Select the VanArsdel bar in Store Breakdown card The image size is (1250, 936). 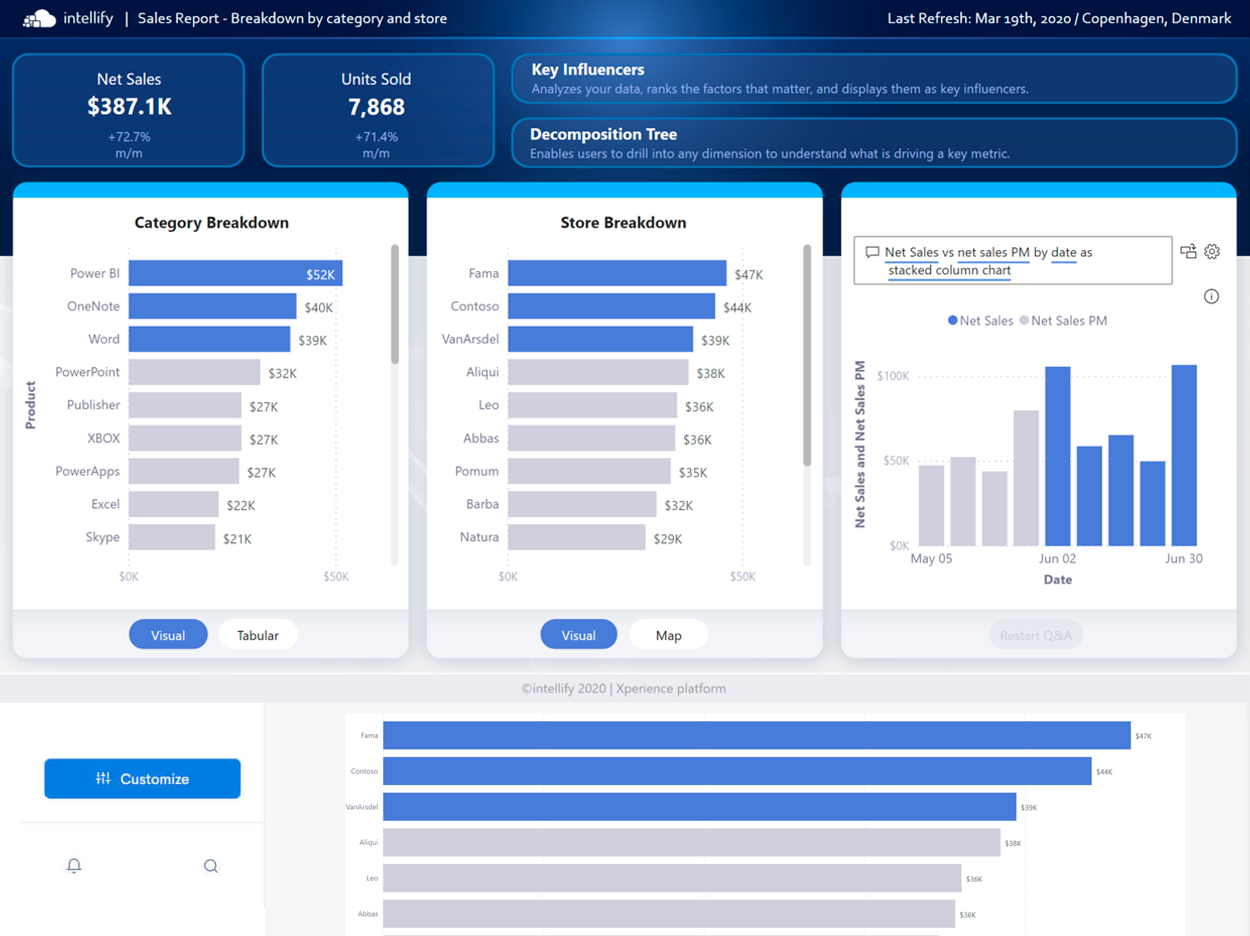[600, 339]
